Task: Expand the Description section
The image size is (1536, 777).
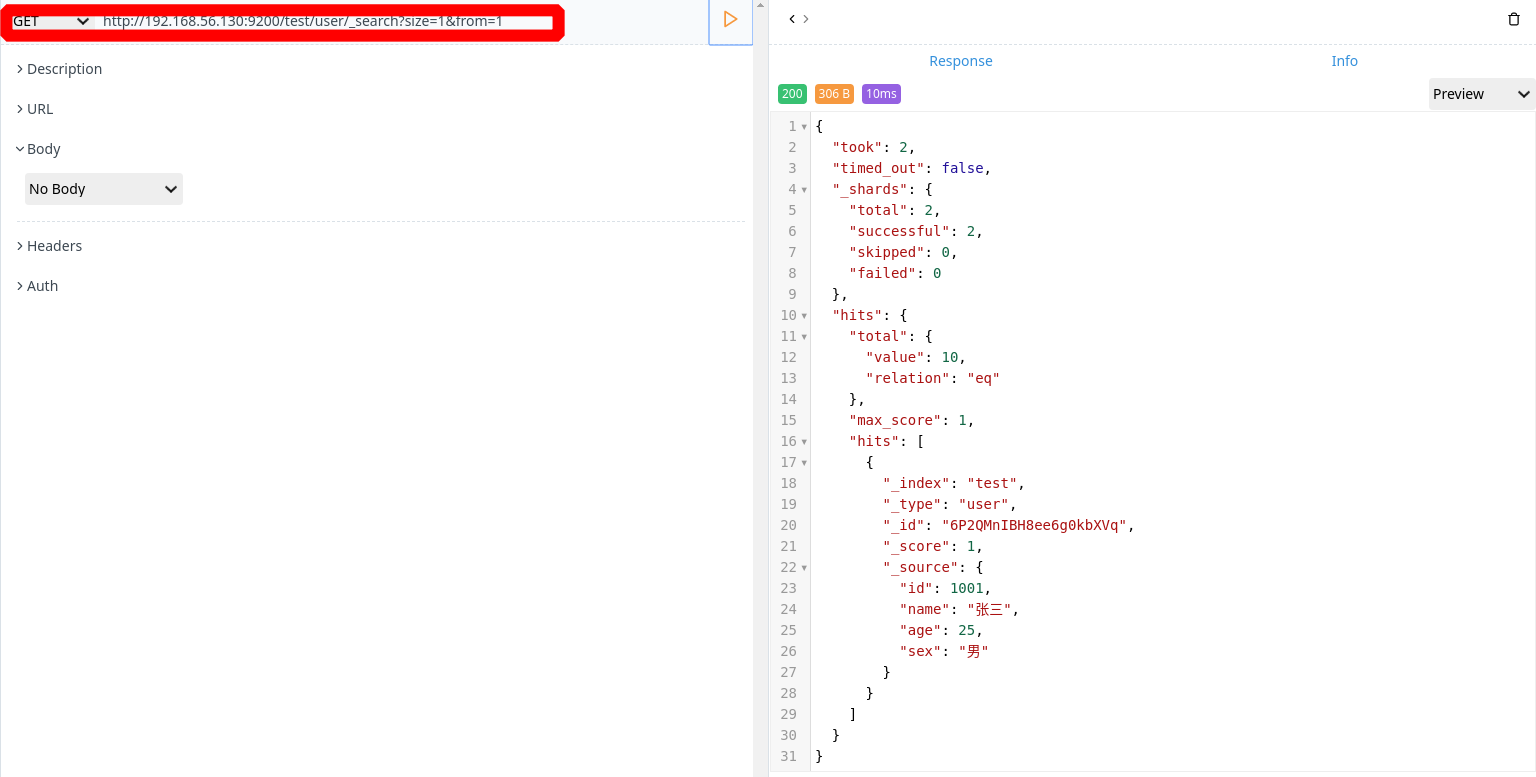Action: tap(62, 68)
